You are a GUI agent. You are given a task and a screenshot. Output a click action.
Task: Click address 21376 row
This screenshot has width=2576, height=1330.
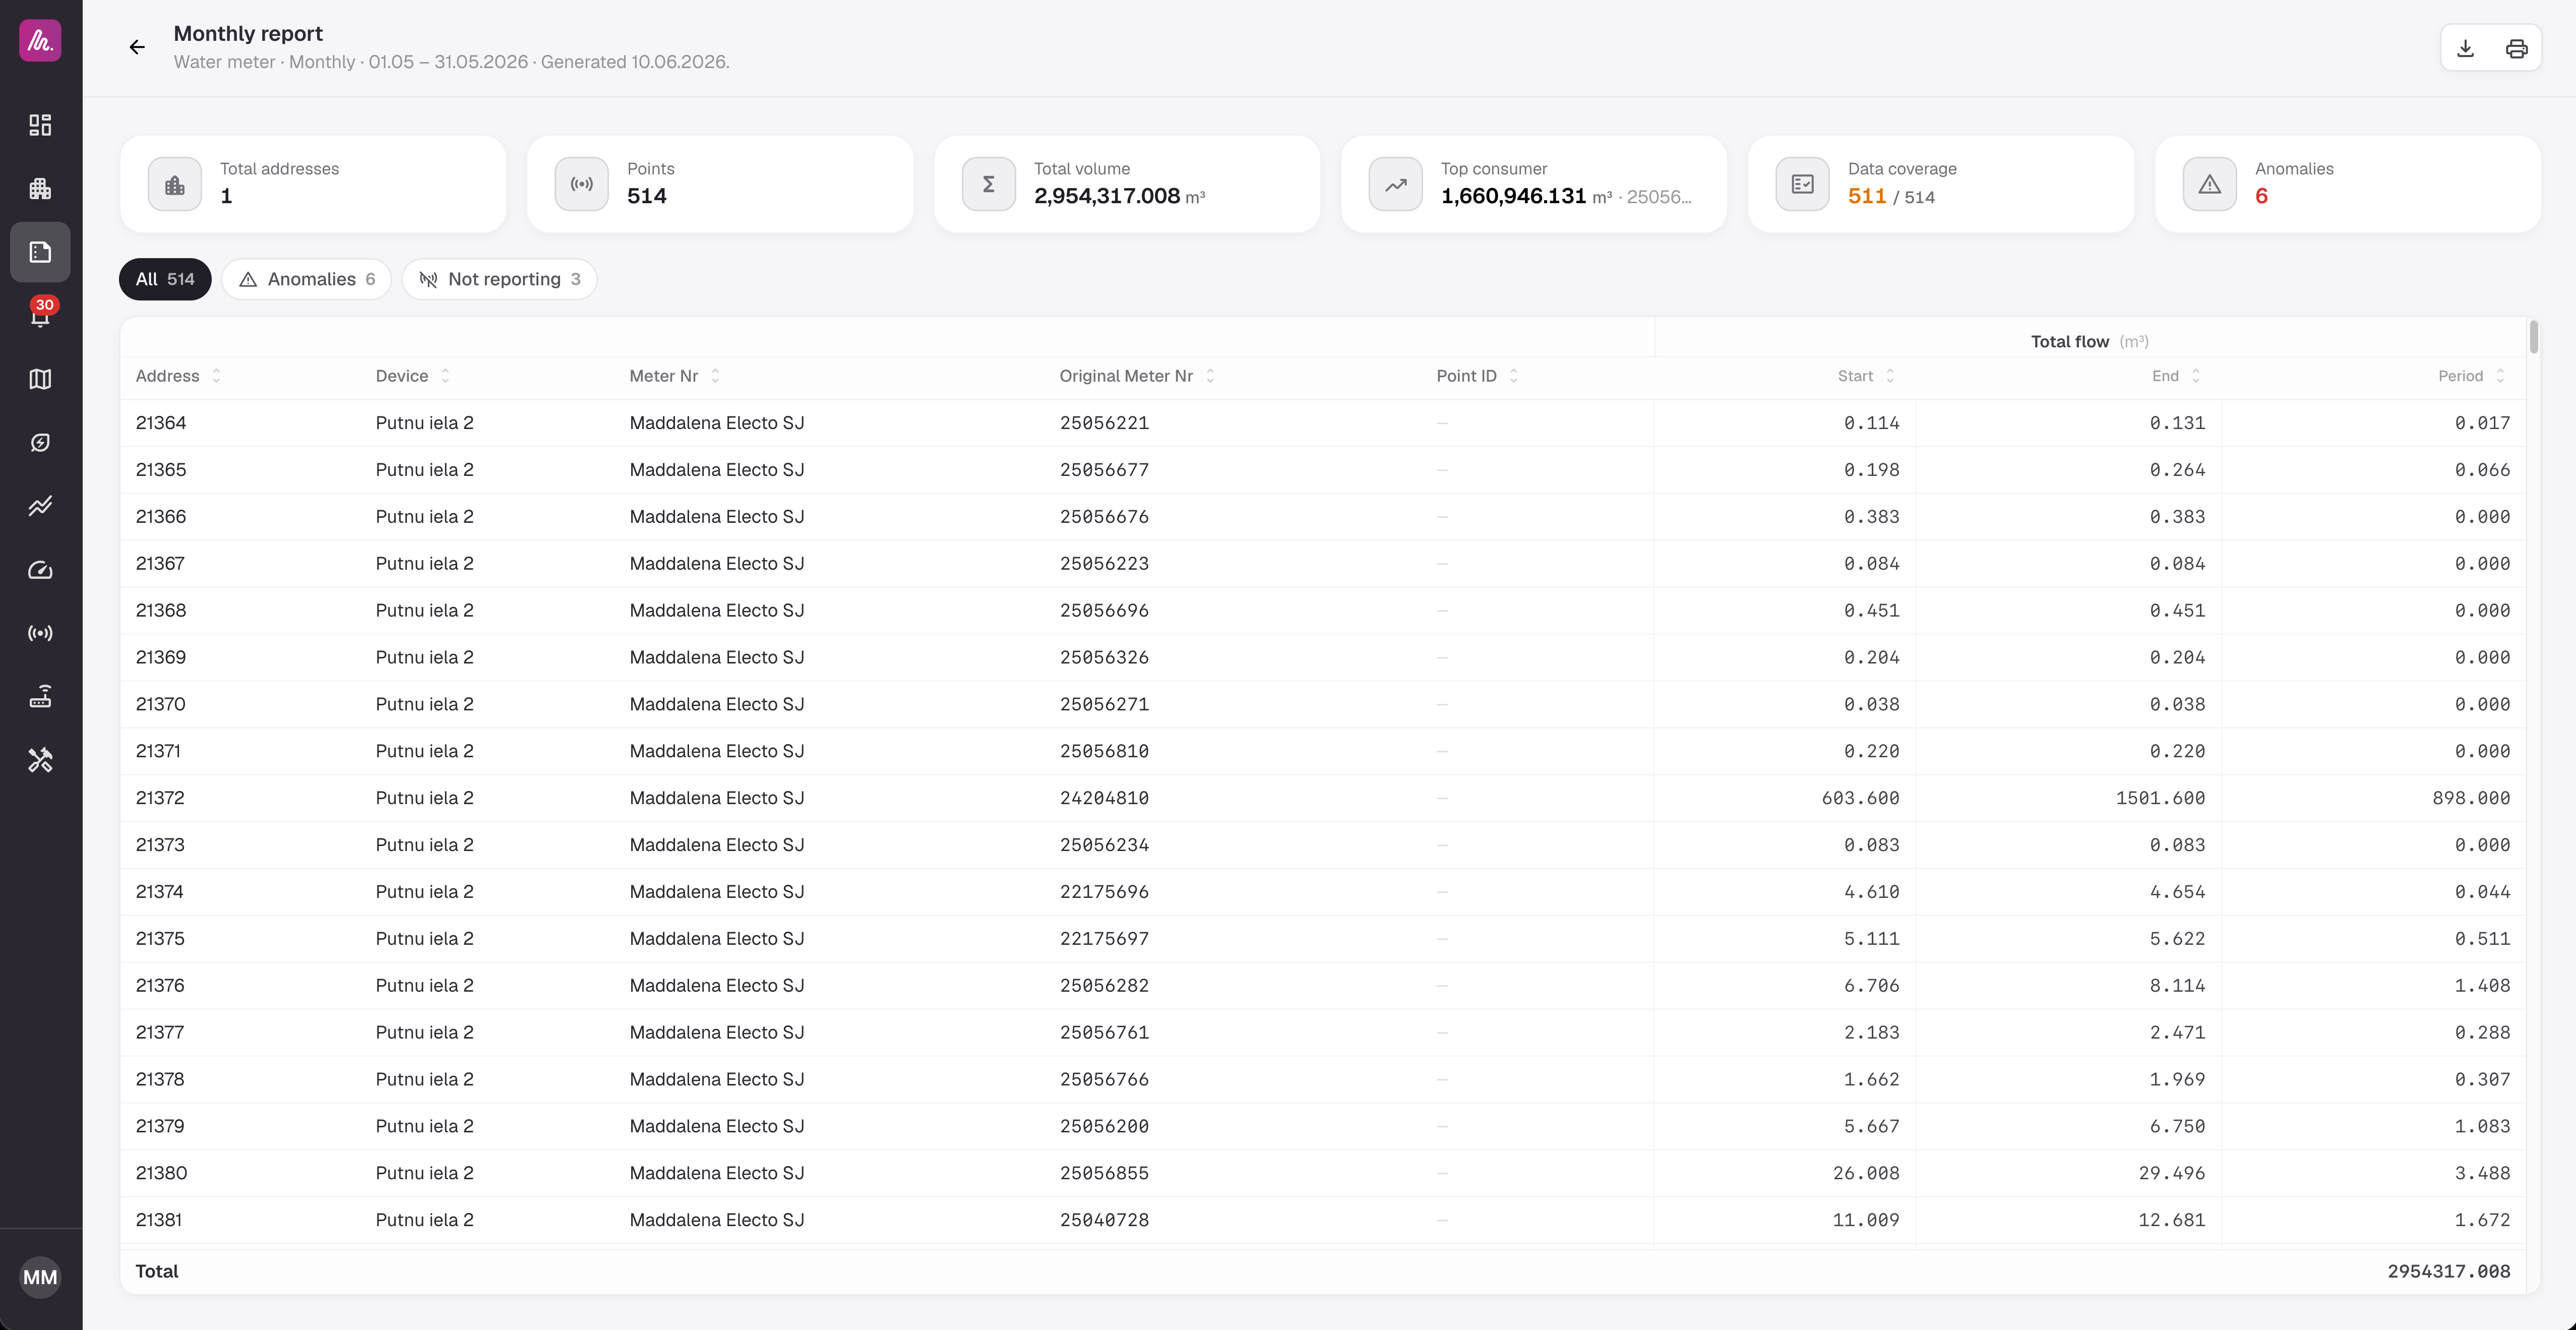click(1323, 986)
